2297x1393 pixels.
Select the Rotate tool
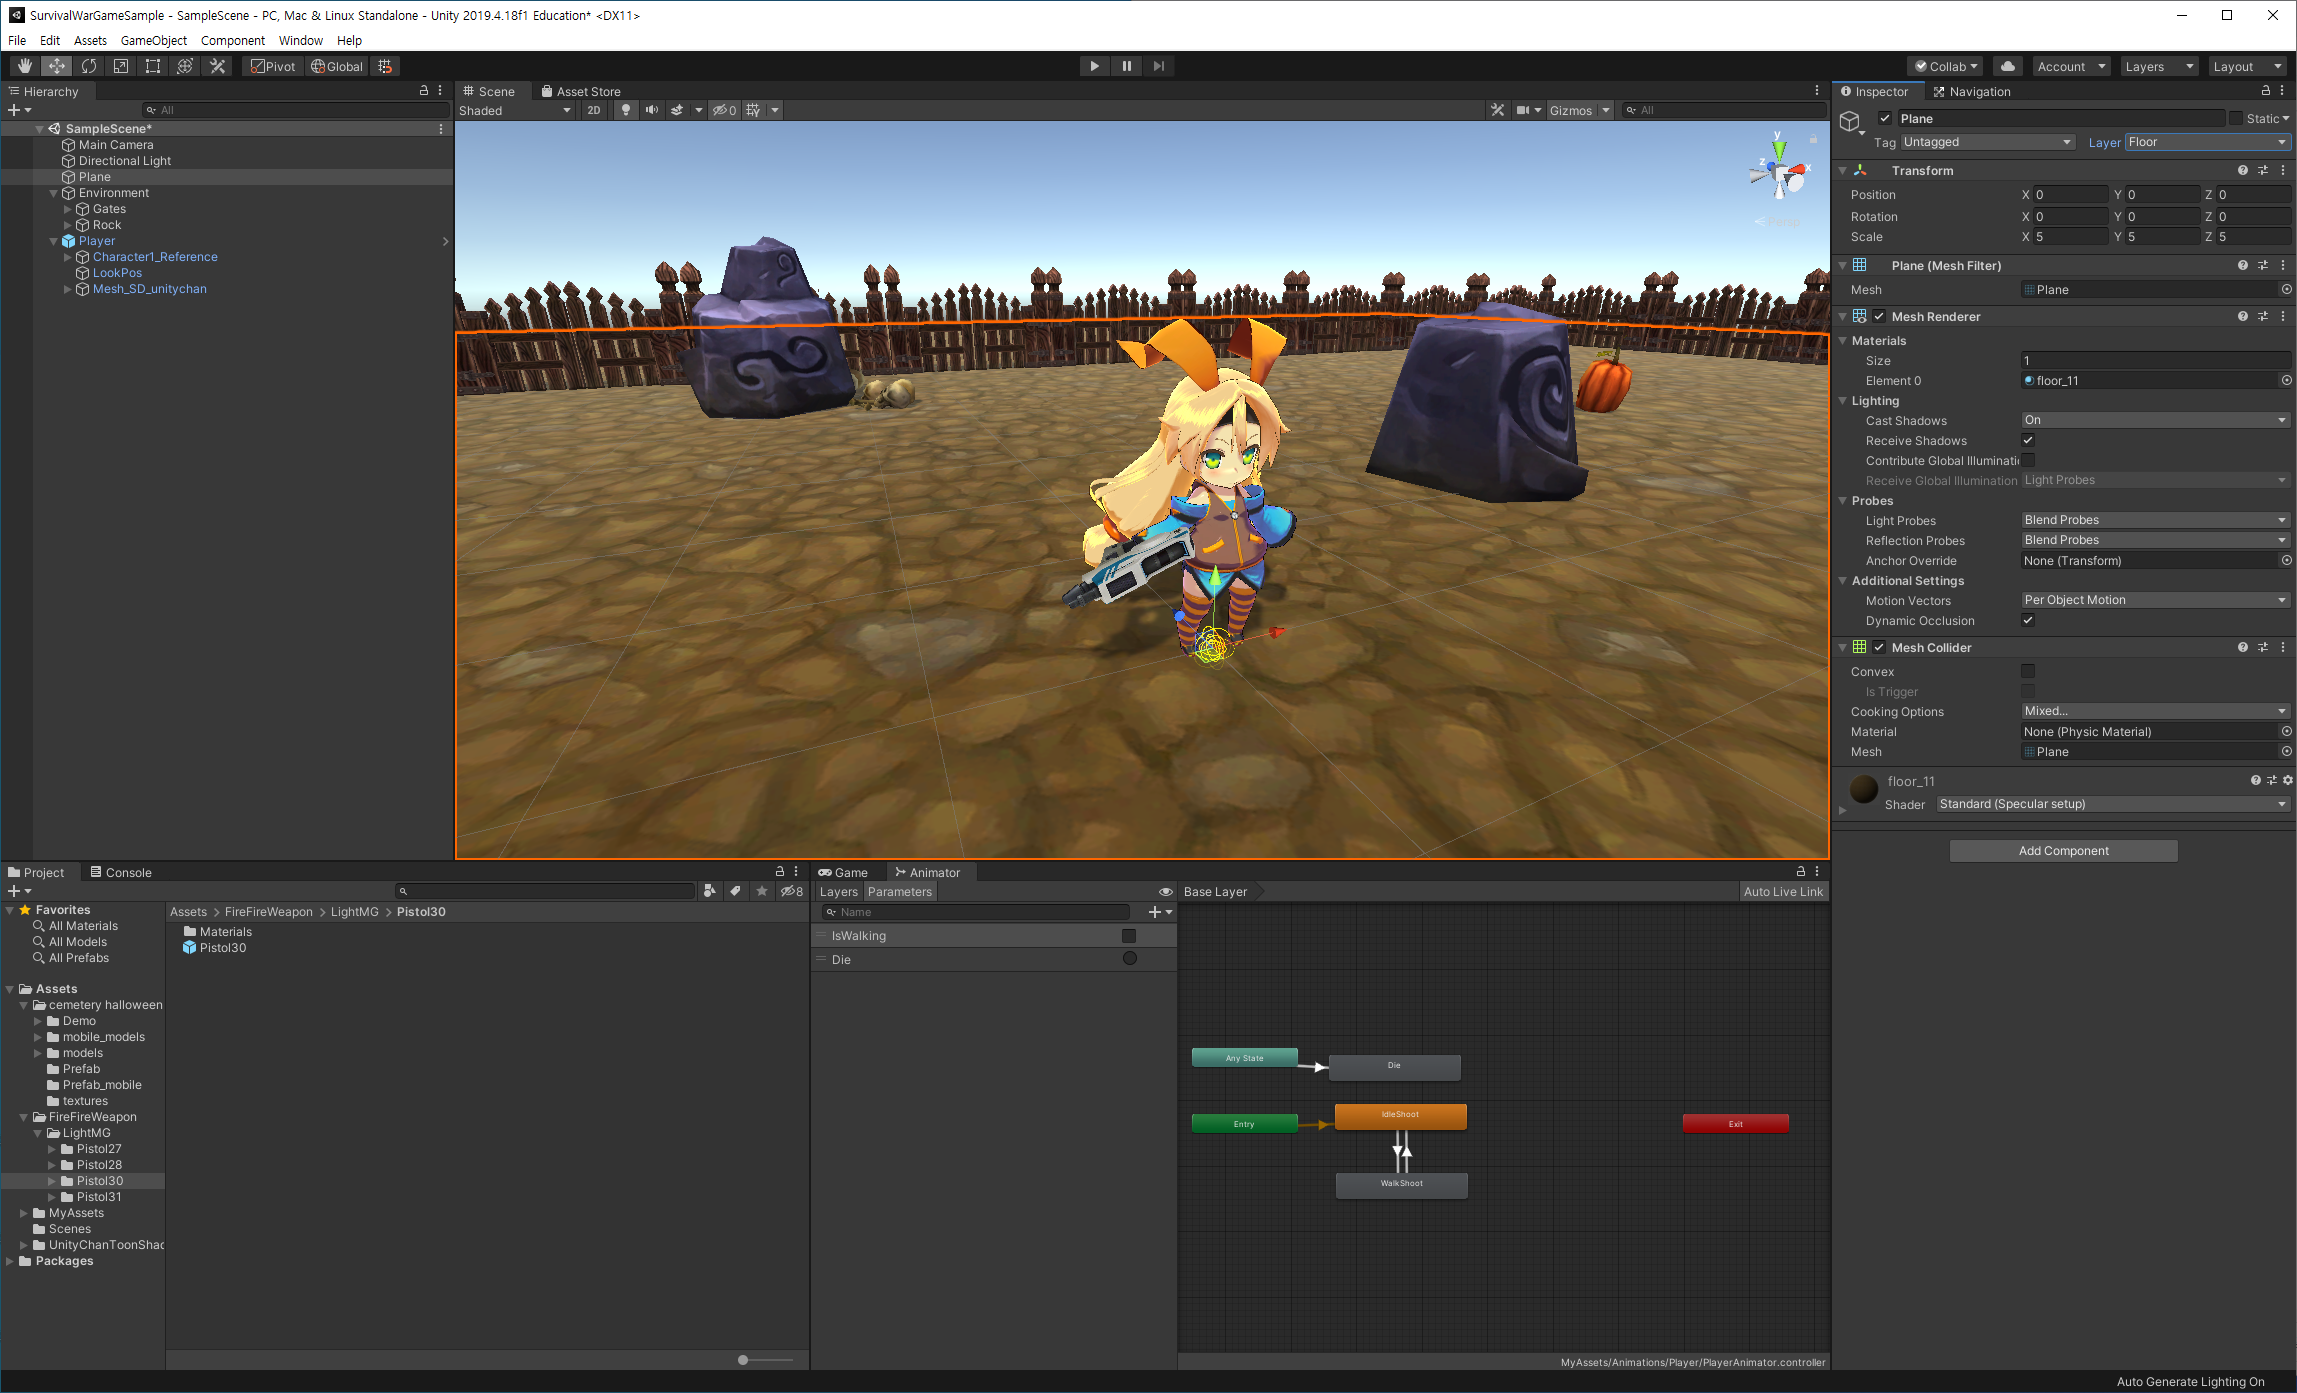(x=89, y=66)
